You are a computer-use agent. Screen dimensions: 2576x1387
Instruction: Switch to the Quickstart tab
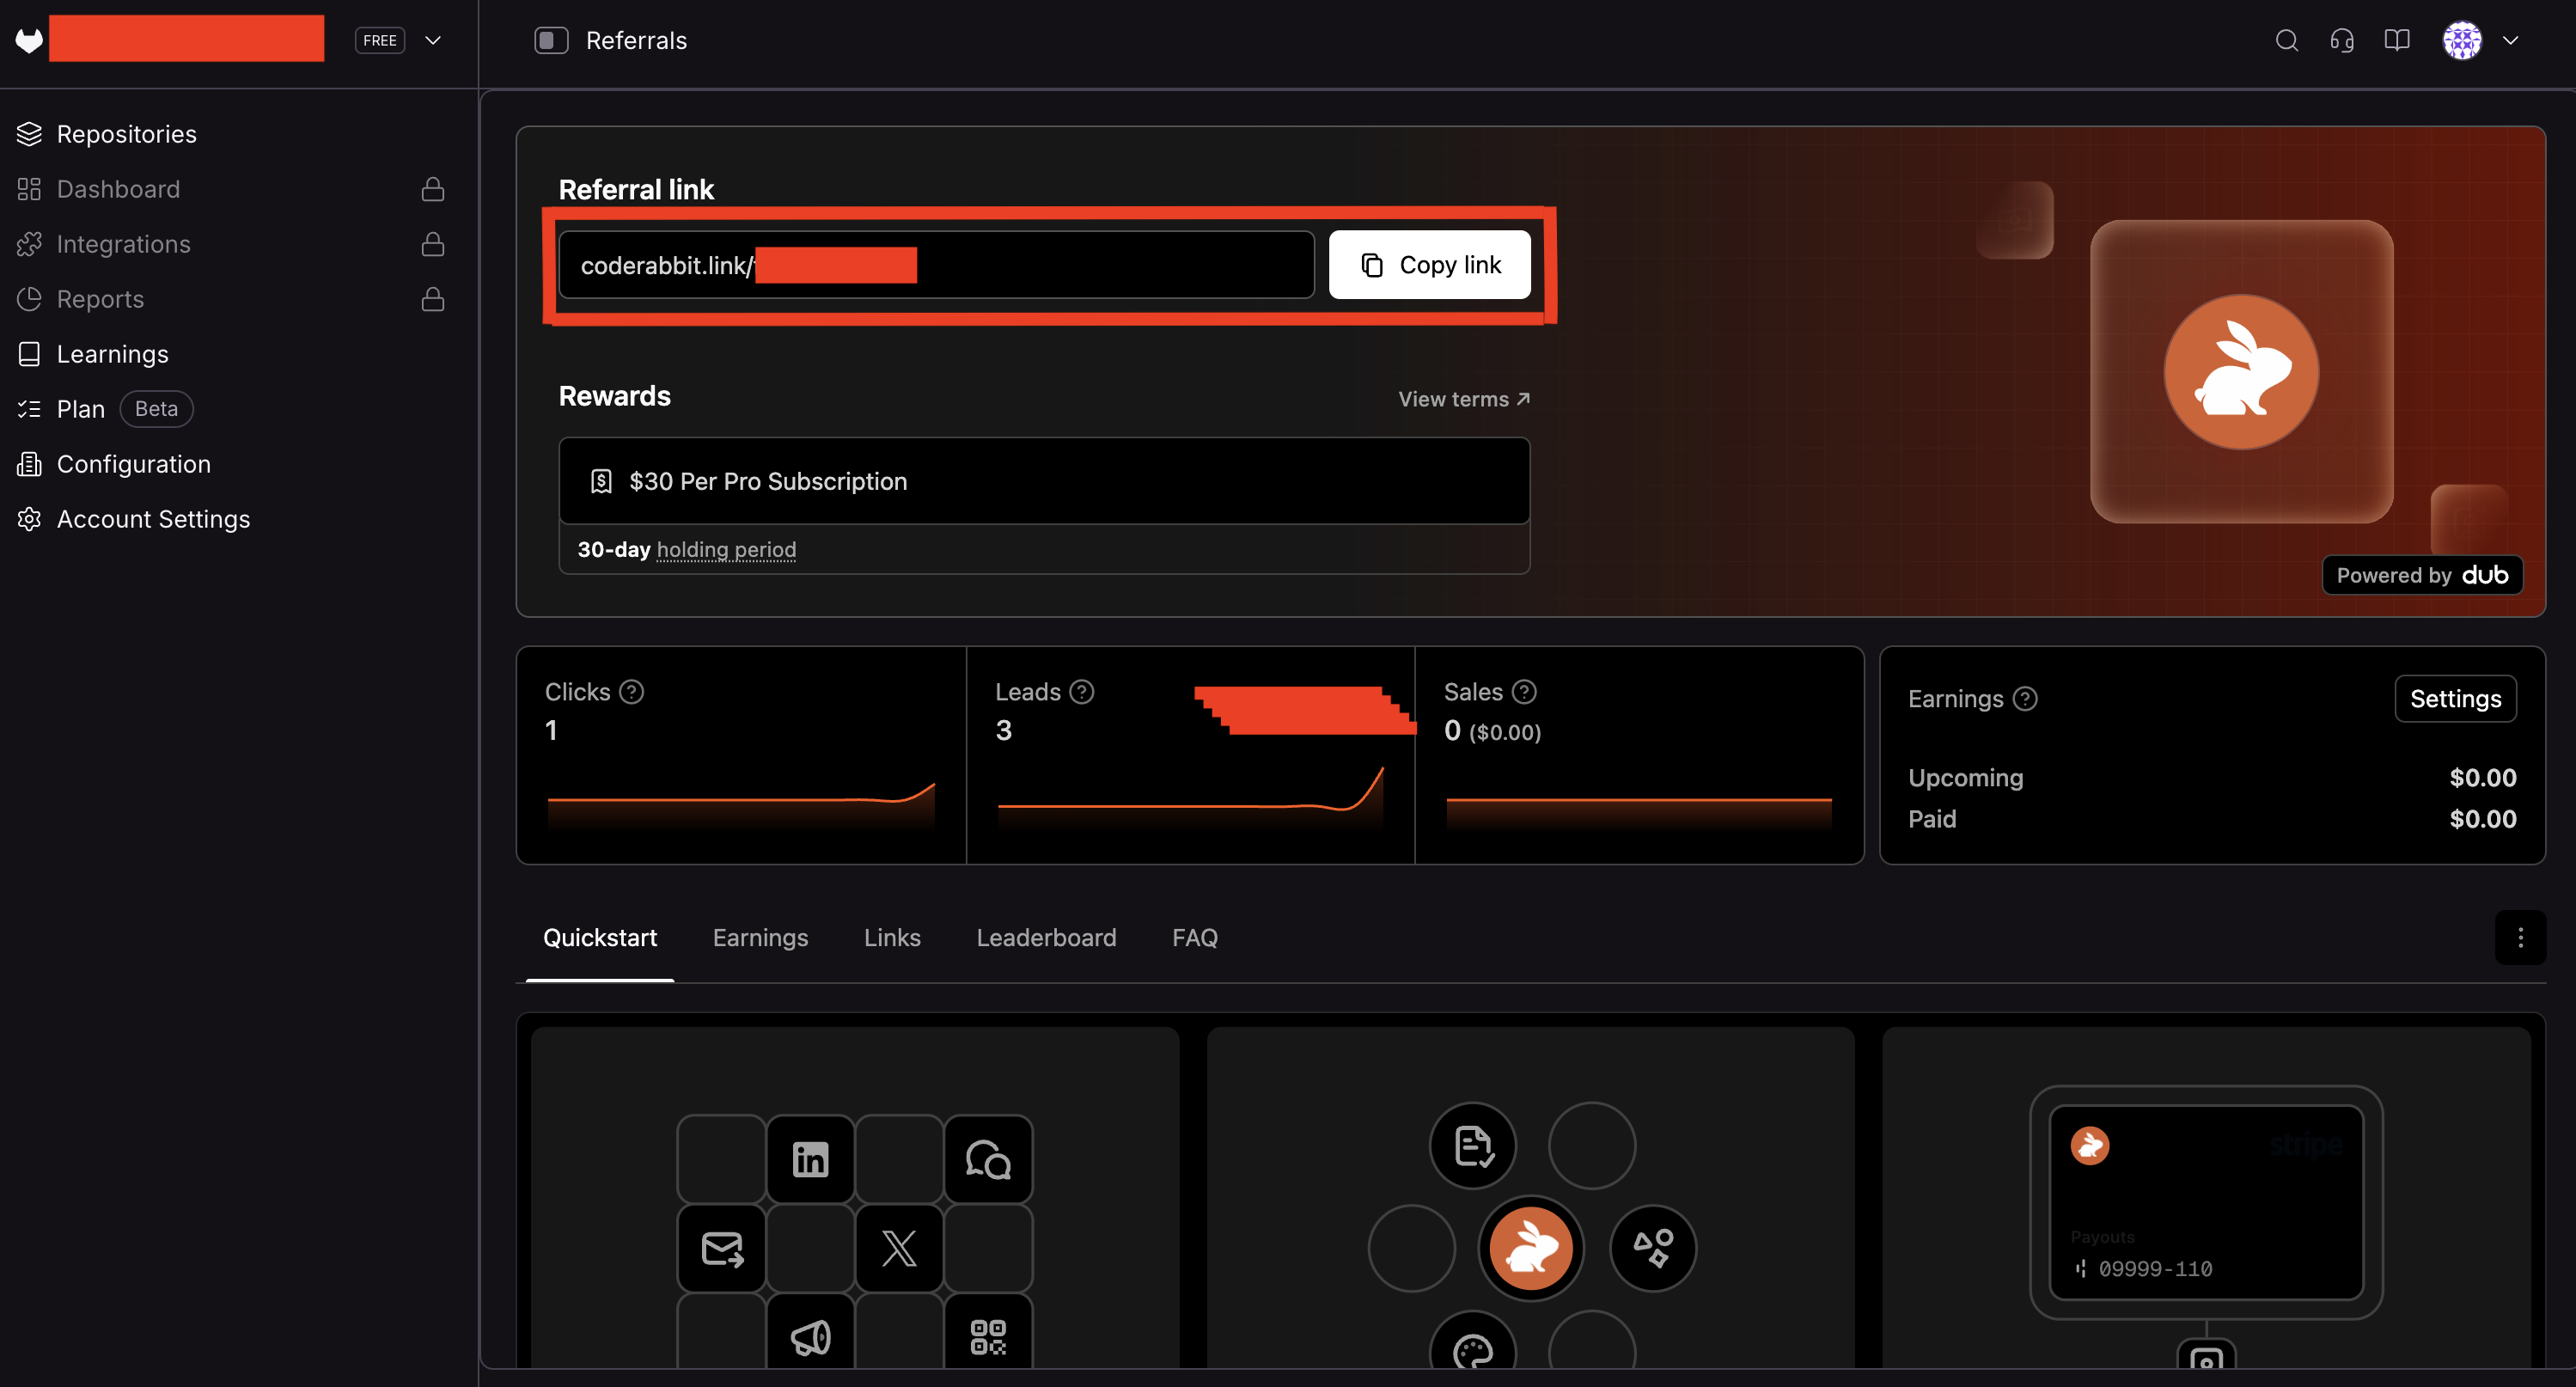point(600,938)
